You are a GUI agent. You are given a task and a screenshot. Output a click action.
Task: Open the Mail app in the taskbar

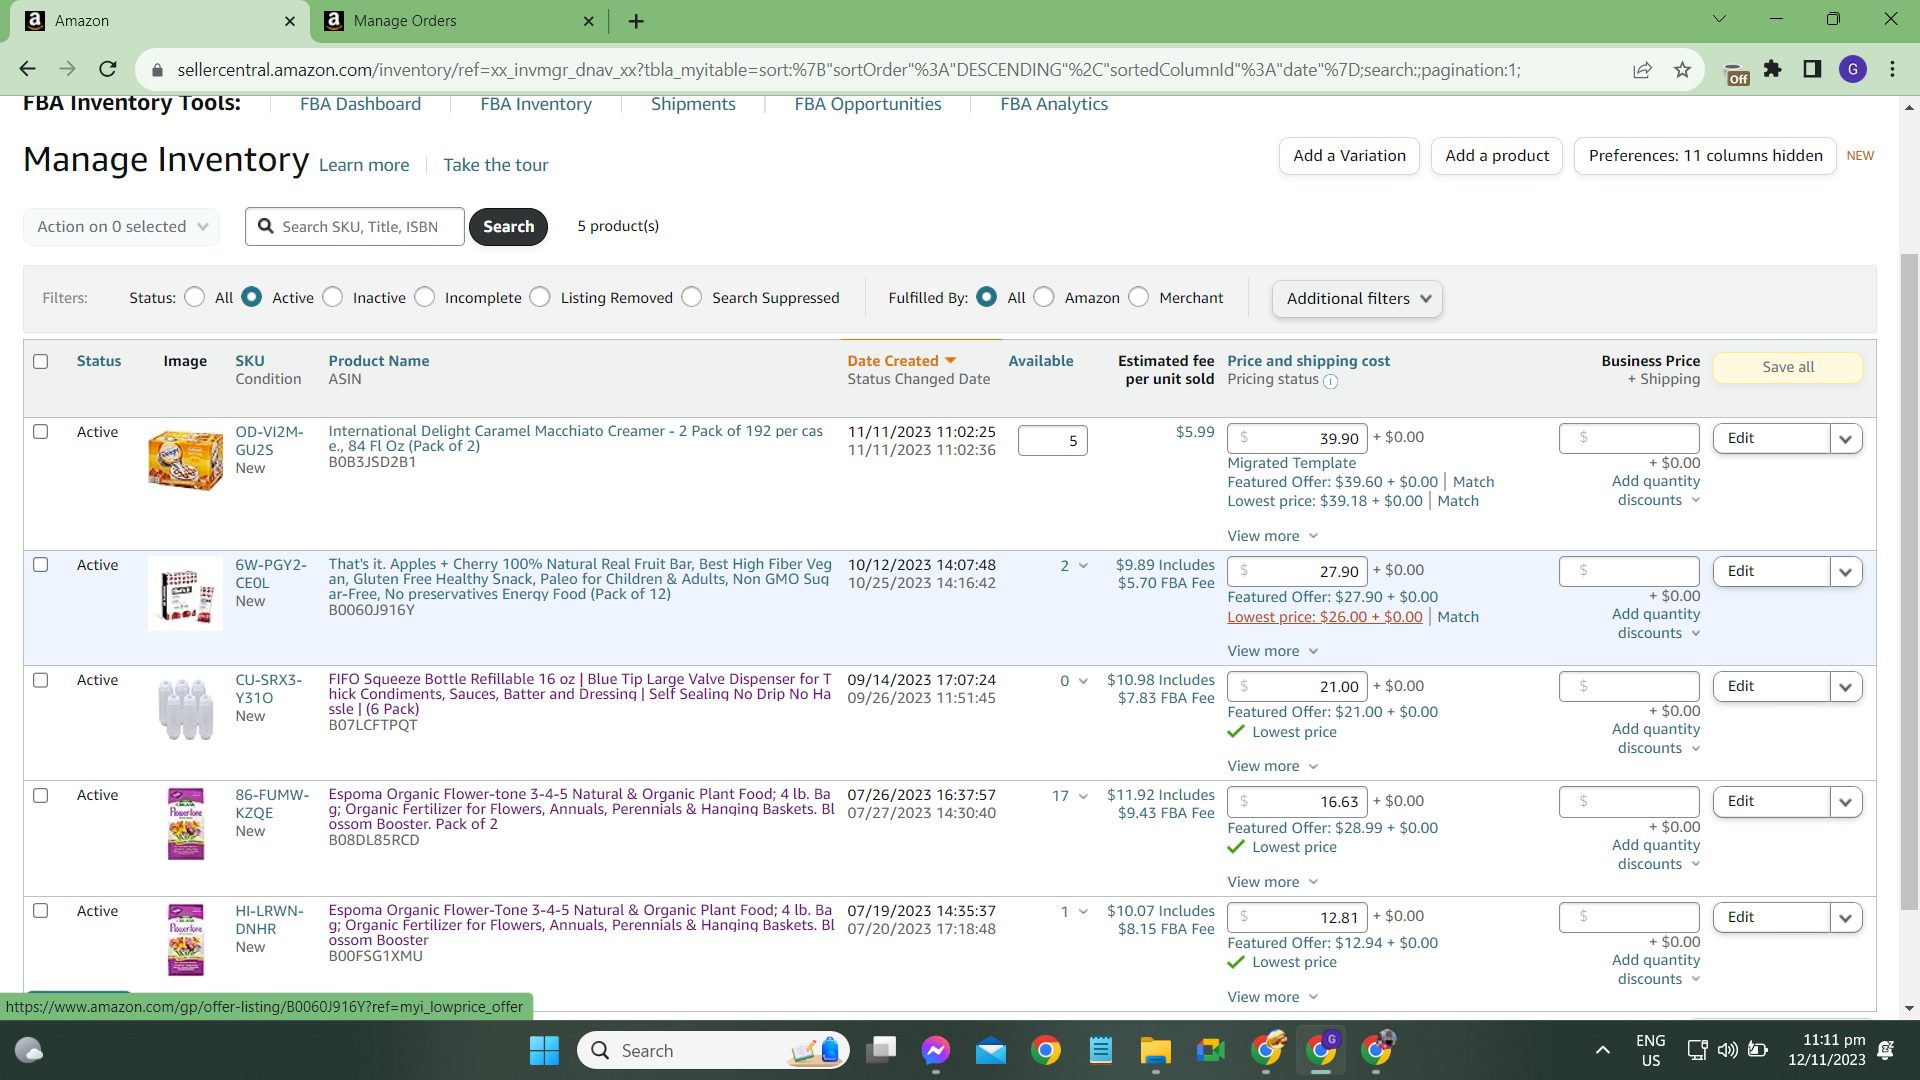(991, 1050)
